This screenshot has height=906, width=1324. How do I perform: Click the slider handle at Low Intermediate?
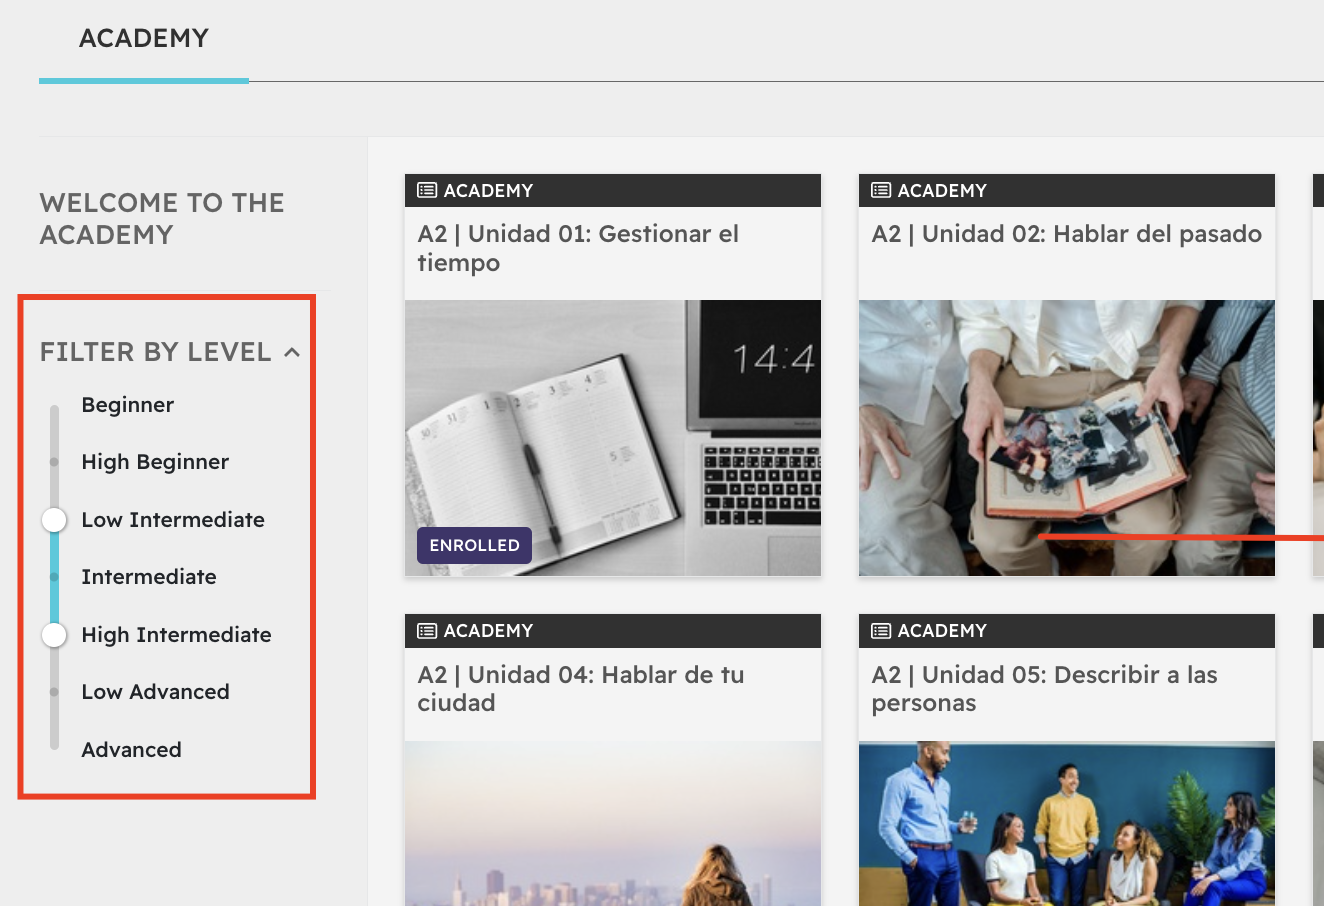(x=54, y=520)
